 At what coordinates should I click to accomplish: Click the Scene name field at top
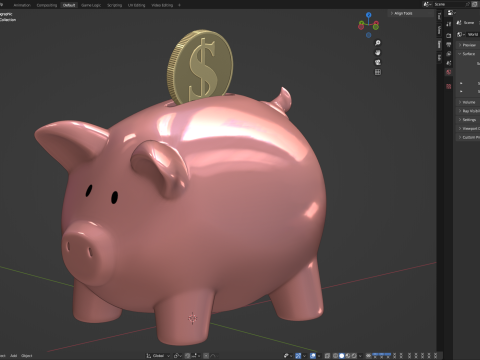click(448, 4)
